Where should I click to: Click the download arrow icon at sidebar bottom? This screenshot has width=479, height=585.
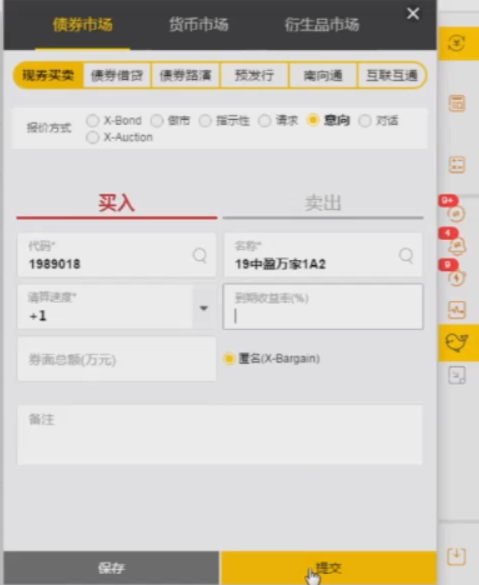click(457, 556)
